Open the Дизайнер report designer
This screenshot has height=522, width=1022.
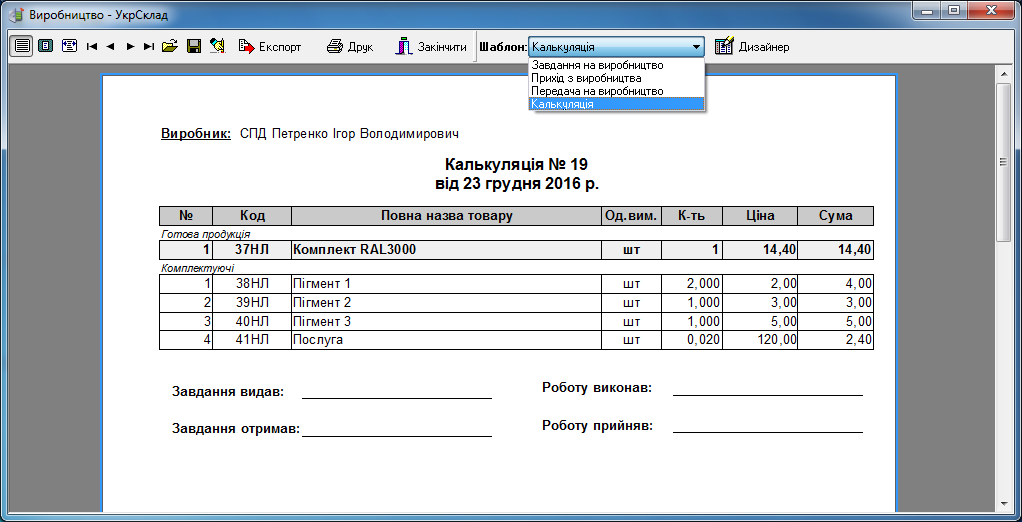tap(752, 47)
